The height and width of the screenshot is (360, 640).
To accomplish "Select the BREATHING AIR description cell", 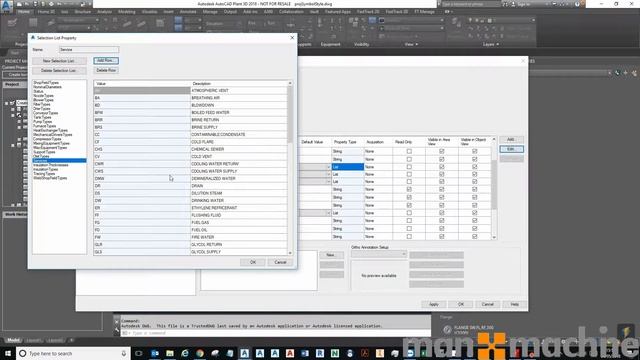I will coord(239,98).
